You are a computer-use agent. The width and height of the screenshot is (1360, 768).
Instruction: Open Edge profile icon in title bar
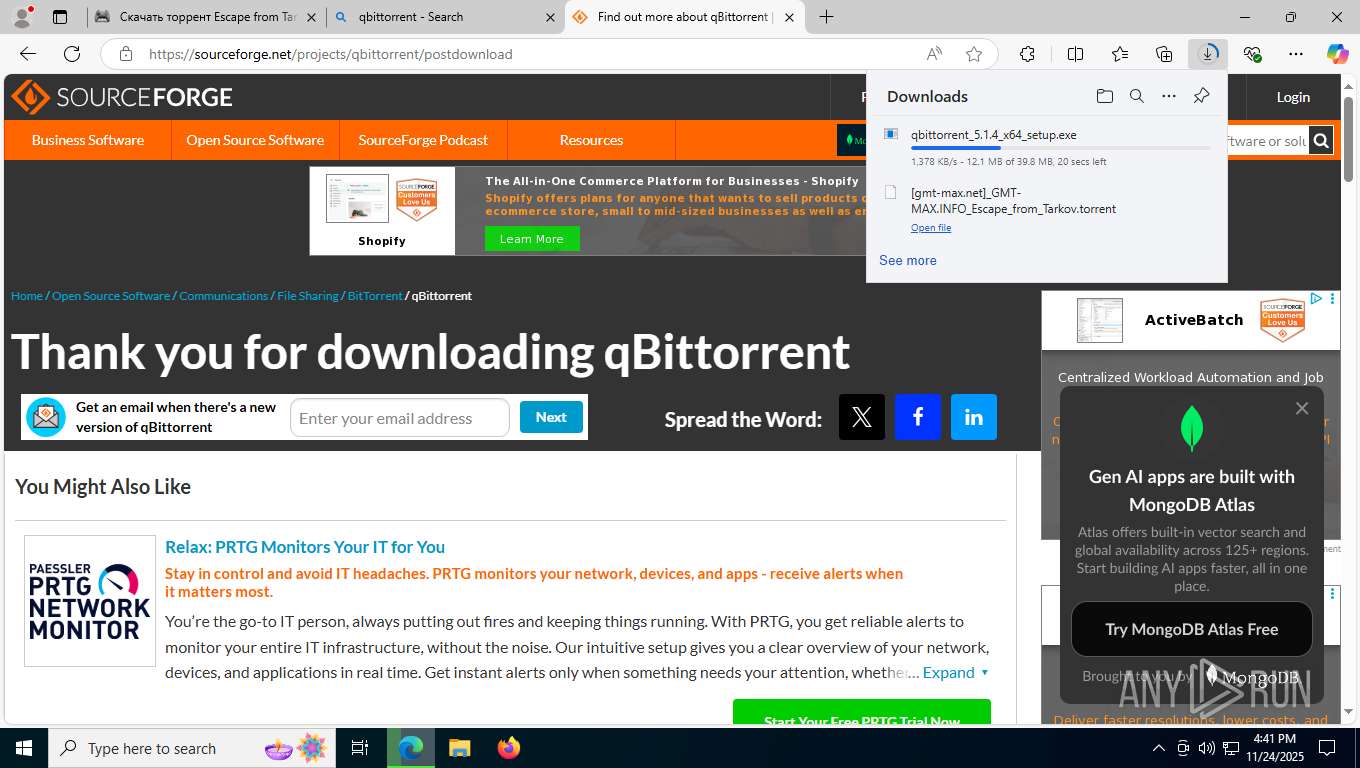[21, 17]
